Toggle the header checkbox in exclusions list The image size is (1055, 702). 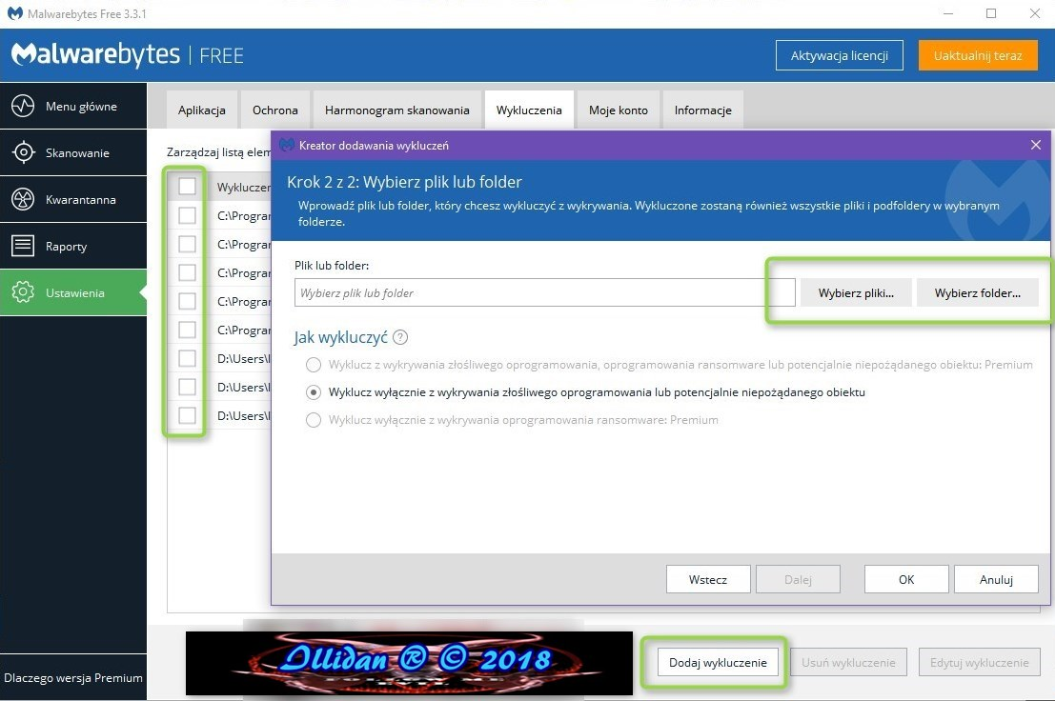click(x=187, y=186)
